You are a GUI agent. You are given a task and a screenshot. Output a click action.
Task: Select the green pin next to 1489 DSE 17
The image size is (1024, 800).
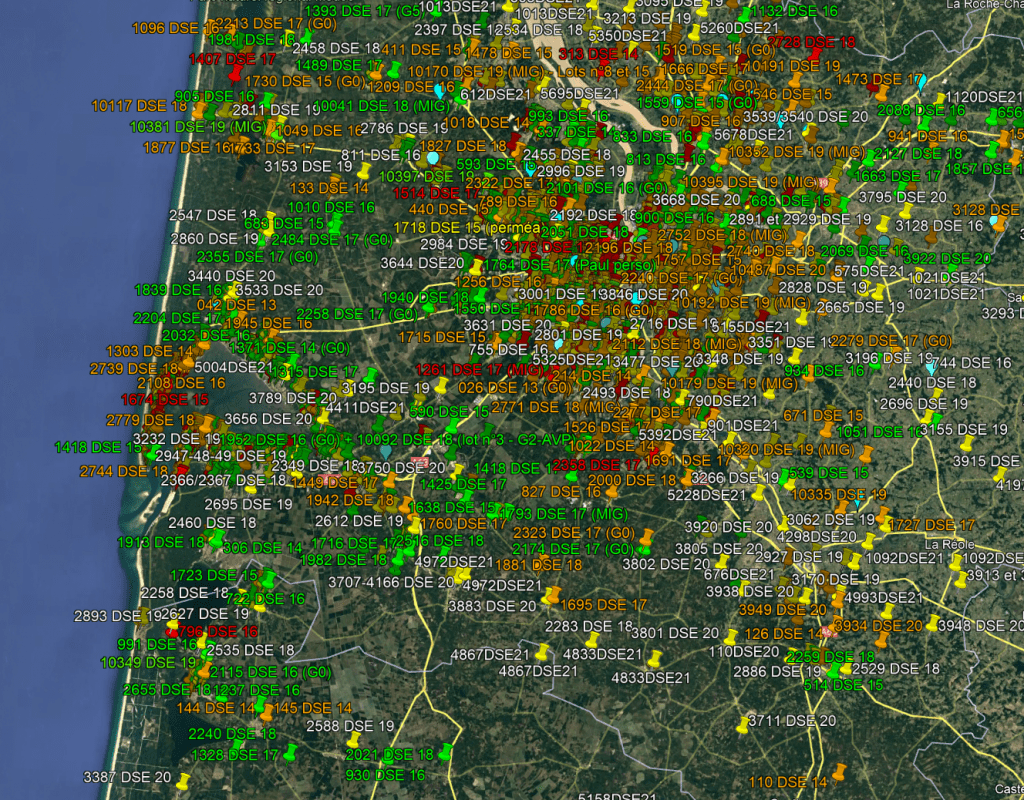[x=394, y=70]
